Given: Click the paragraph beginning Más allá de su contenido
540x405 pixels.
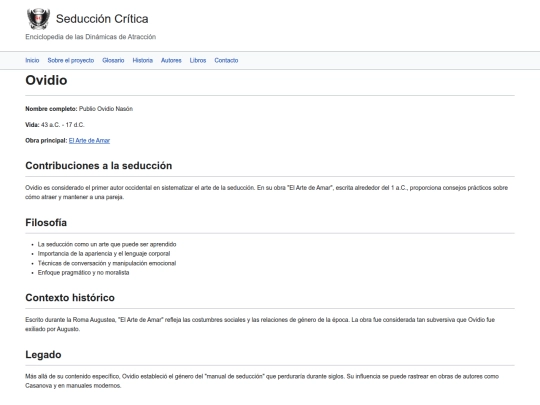Looking at the screenshot, I should pos(262,381).
